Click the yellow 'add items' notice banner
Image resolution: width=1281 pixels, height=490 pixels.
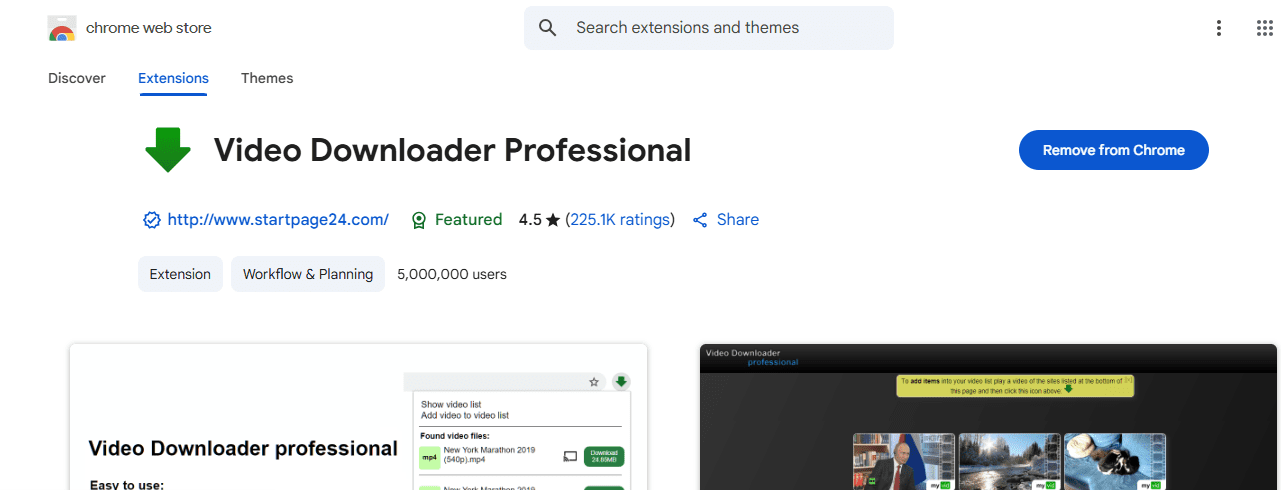(1015, 386)
